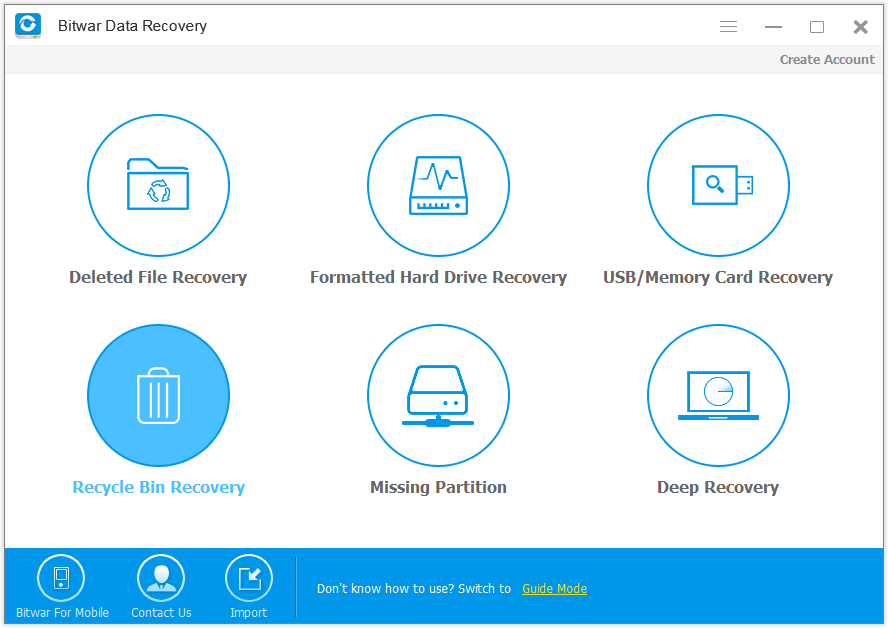The height and width of the screenshot is (628, 888).
Task: Select the Deleted File Recovery mode icon
Action: coord(158,185)
